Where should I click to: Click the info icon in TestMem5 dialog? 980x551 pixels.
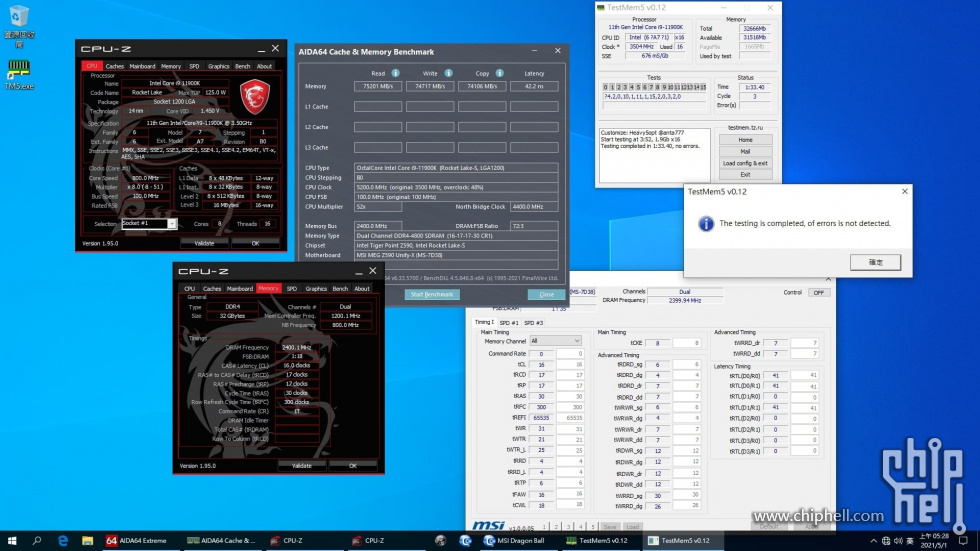click(706, 224)
